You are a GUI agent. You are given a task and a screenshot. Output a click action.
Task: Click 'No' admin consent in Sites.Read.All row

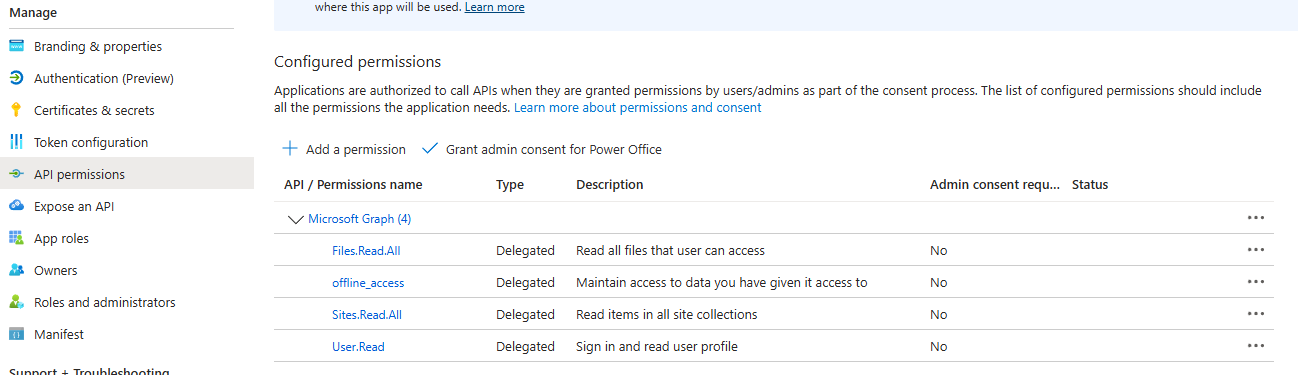(x=938, y=314)
